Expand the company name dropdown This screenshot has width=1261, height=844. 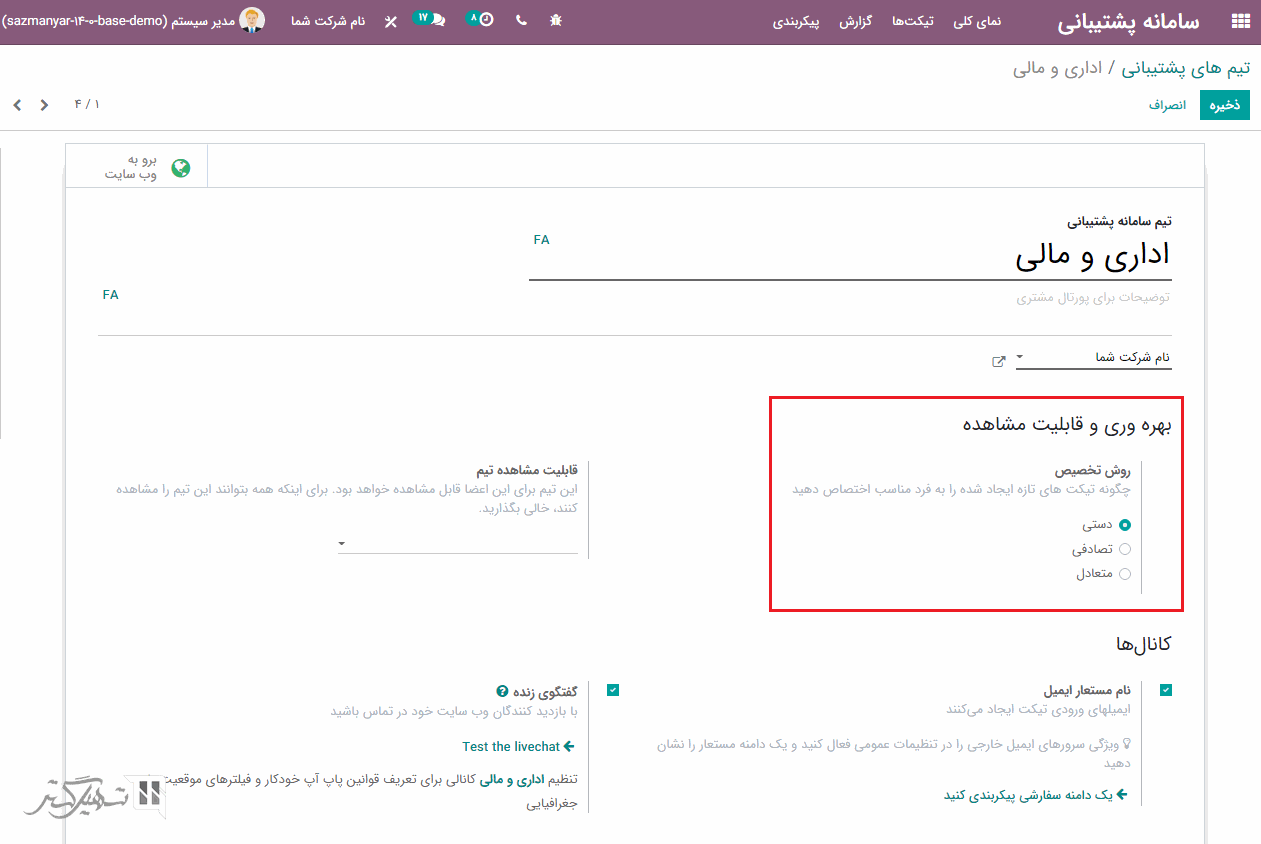(1020, 357)
